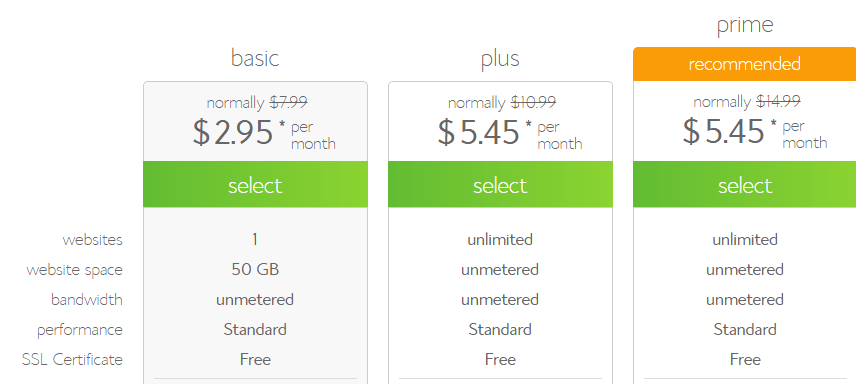Select the basic hosting plan
This screenshot has height=384, width=856.
tap(255, 185)
